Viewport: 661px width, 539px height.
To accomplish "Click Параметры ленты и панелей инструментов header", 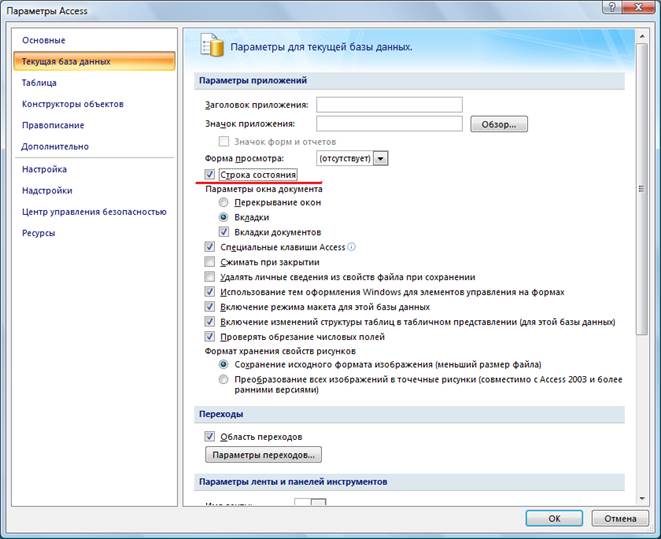I will click(x=409, y=482).
